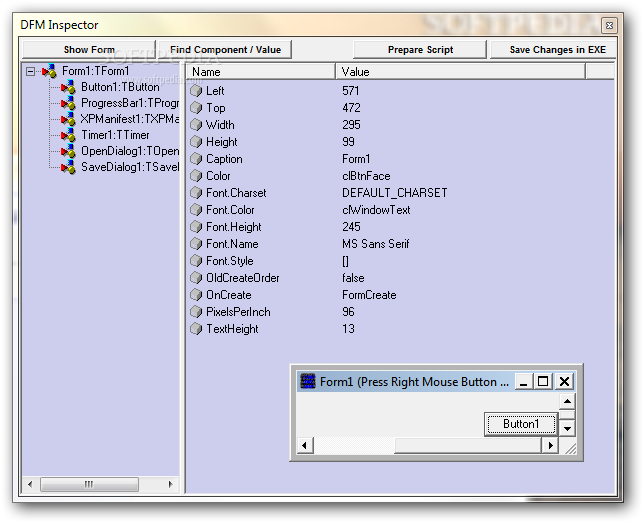Select the XPManifest1 component icon

coord(68,119)
